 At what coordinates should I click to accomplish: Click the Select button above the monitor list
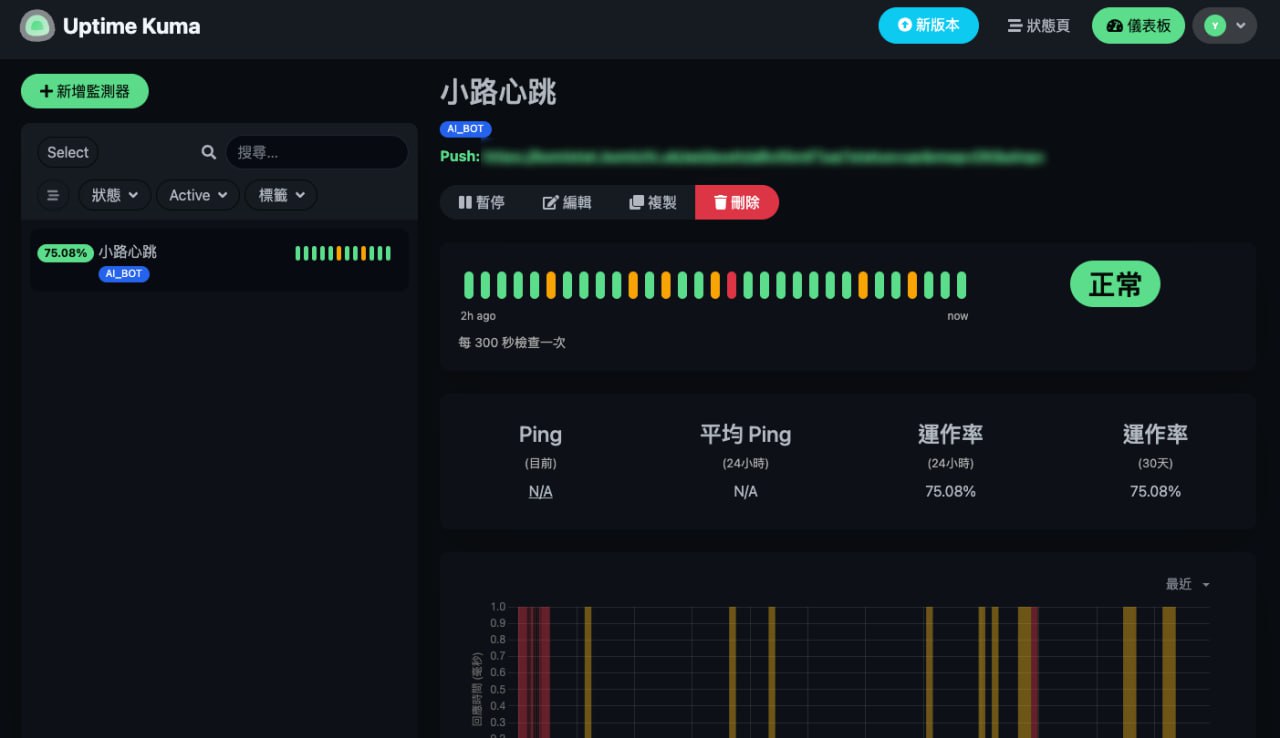67,152
